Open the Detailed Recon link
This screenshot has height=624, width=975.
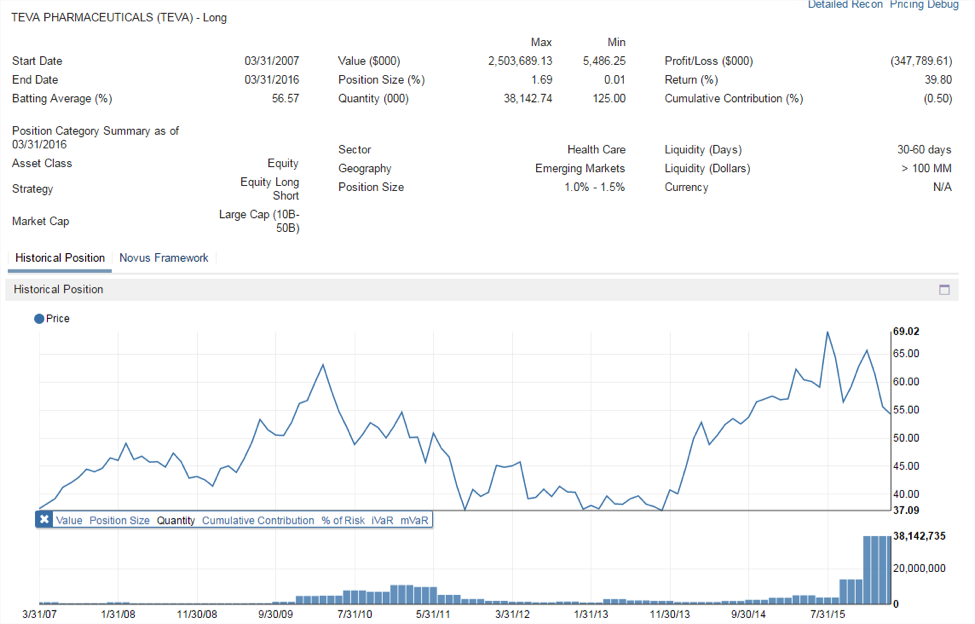coord(845,4)
